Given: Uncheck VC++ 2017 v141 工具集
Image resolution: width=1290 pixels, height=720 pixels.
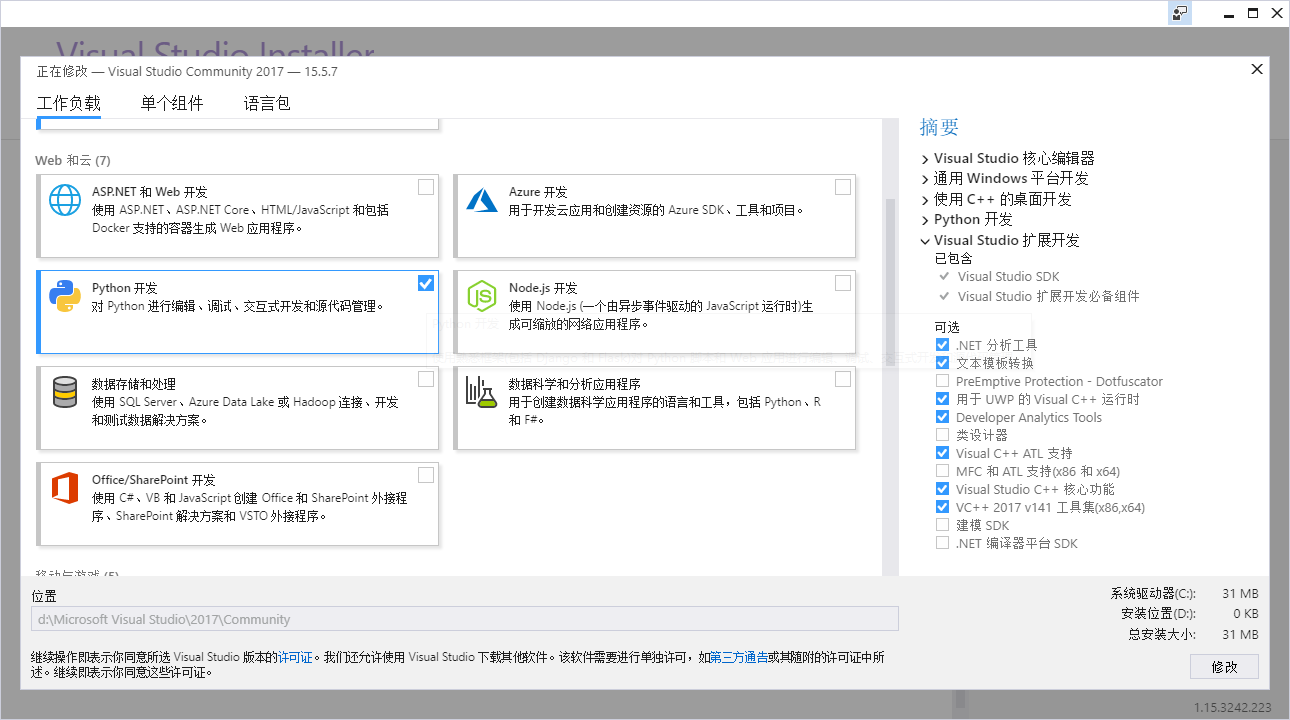Looking at the screenshot, I should point(942,507).
